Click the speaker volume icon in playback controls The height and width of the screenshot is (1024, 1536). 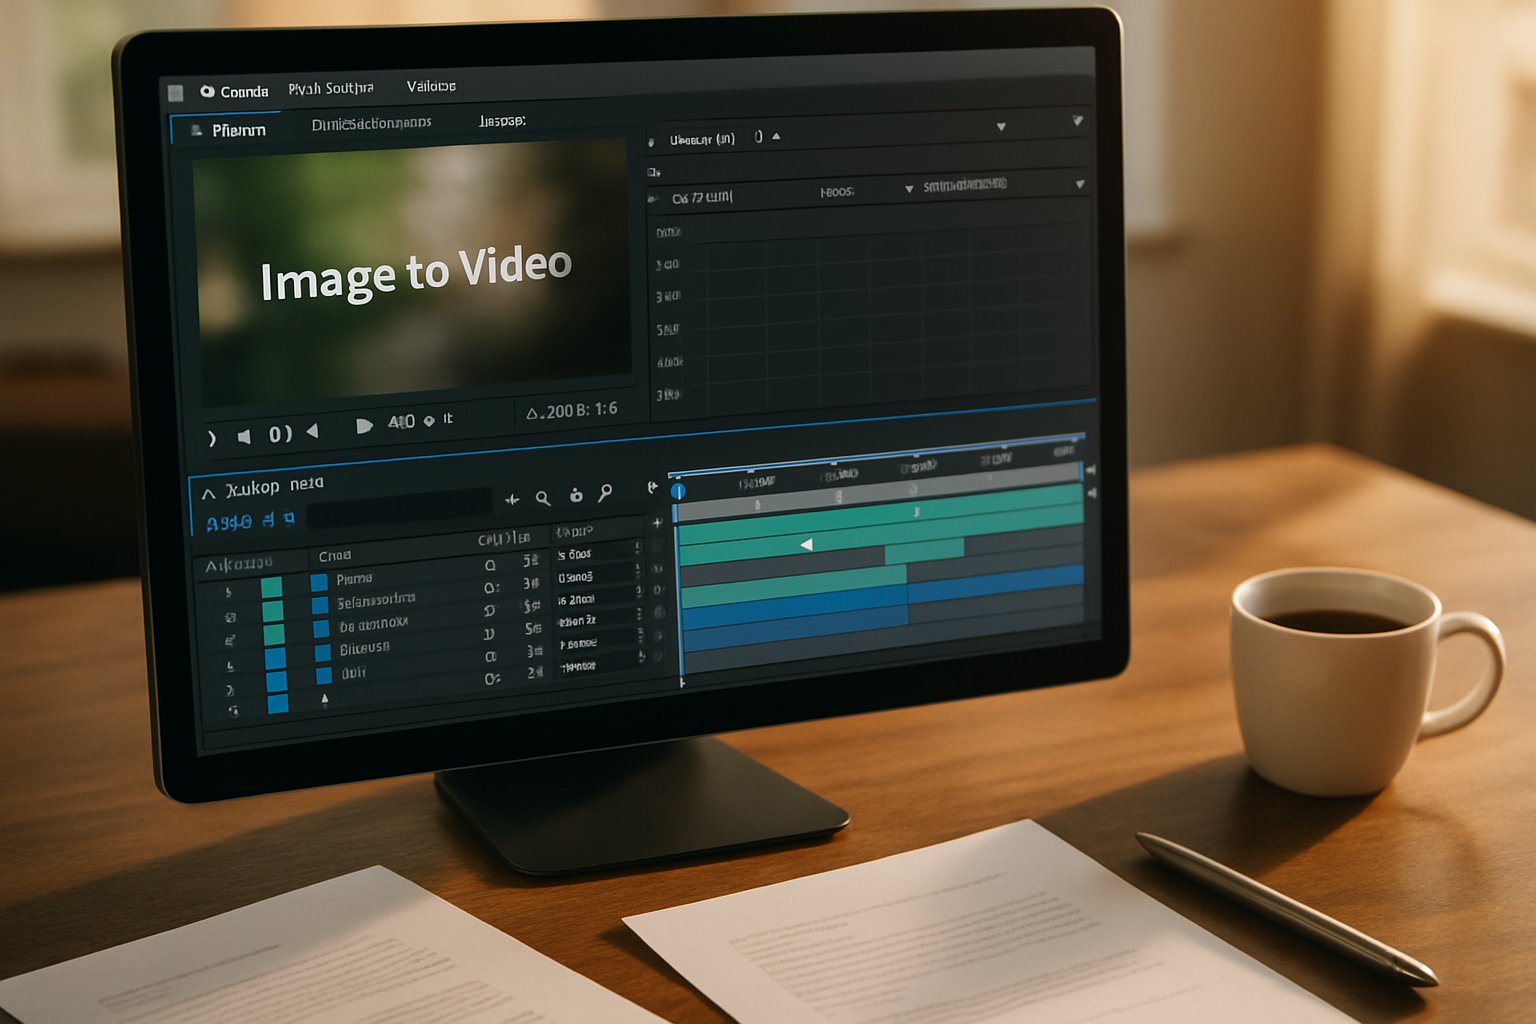coord(244,436)
